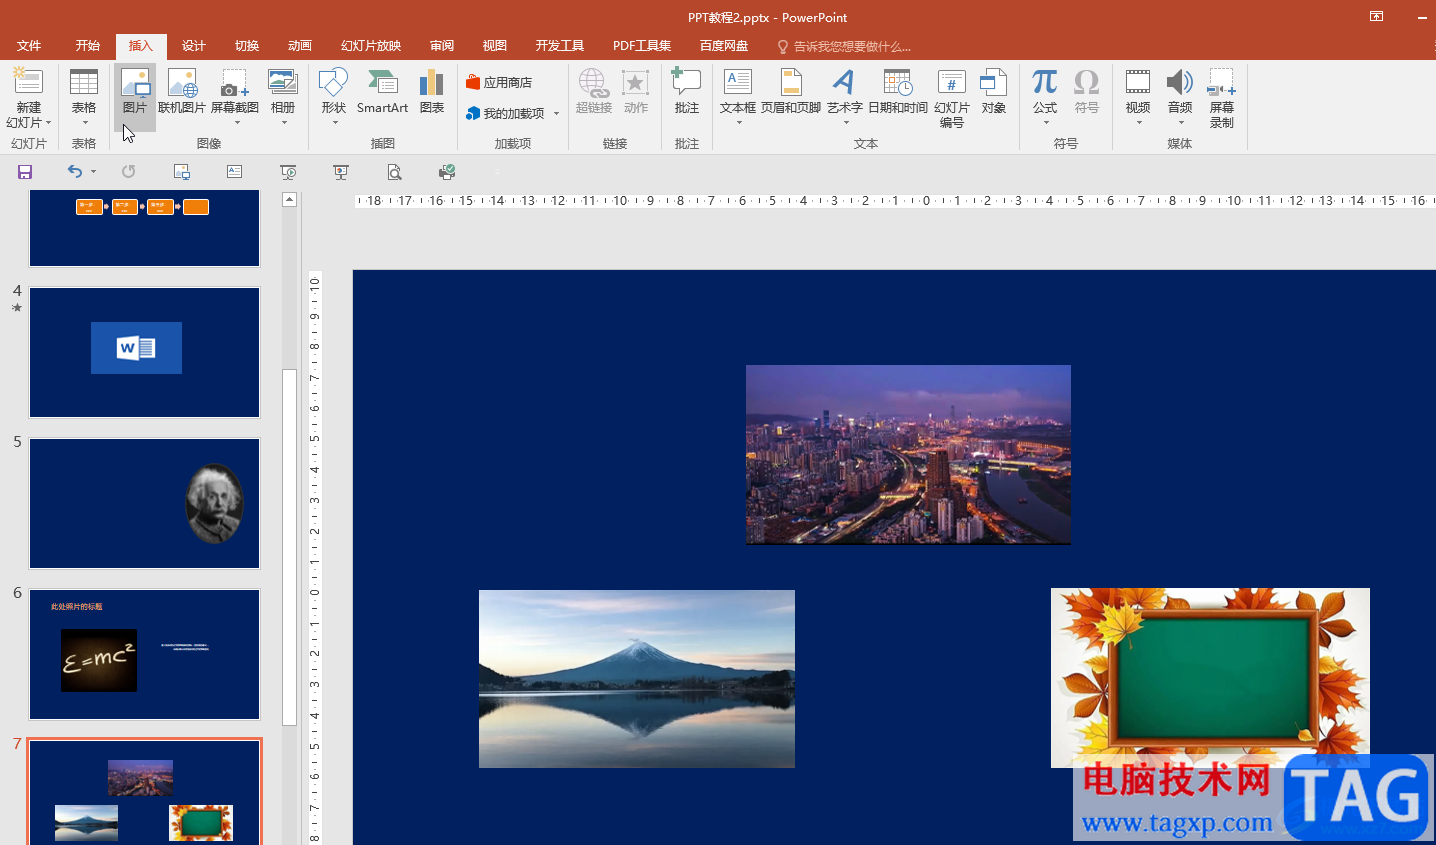Click the 图表 chart icon
This screenshot has width=1436, height=845.
tap(432, 83)
